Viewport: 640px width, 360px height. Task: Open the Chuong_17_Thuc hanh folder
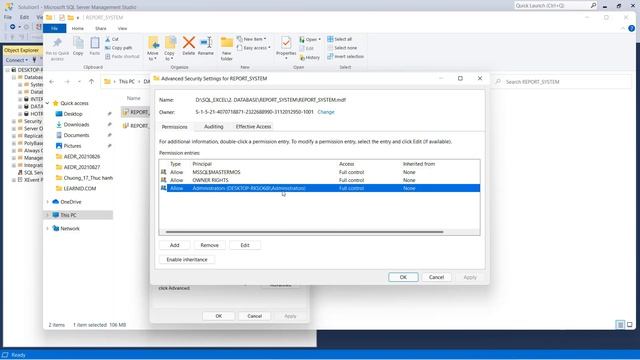tap(88, 178)
